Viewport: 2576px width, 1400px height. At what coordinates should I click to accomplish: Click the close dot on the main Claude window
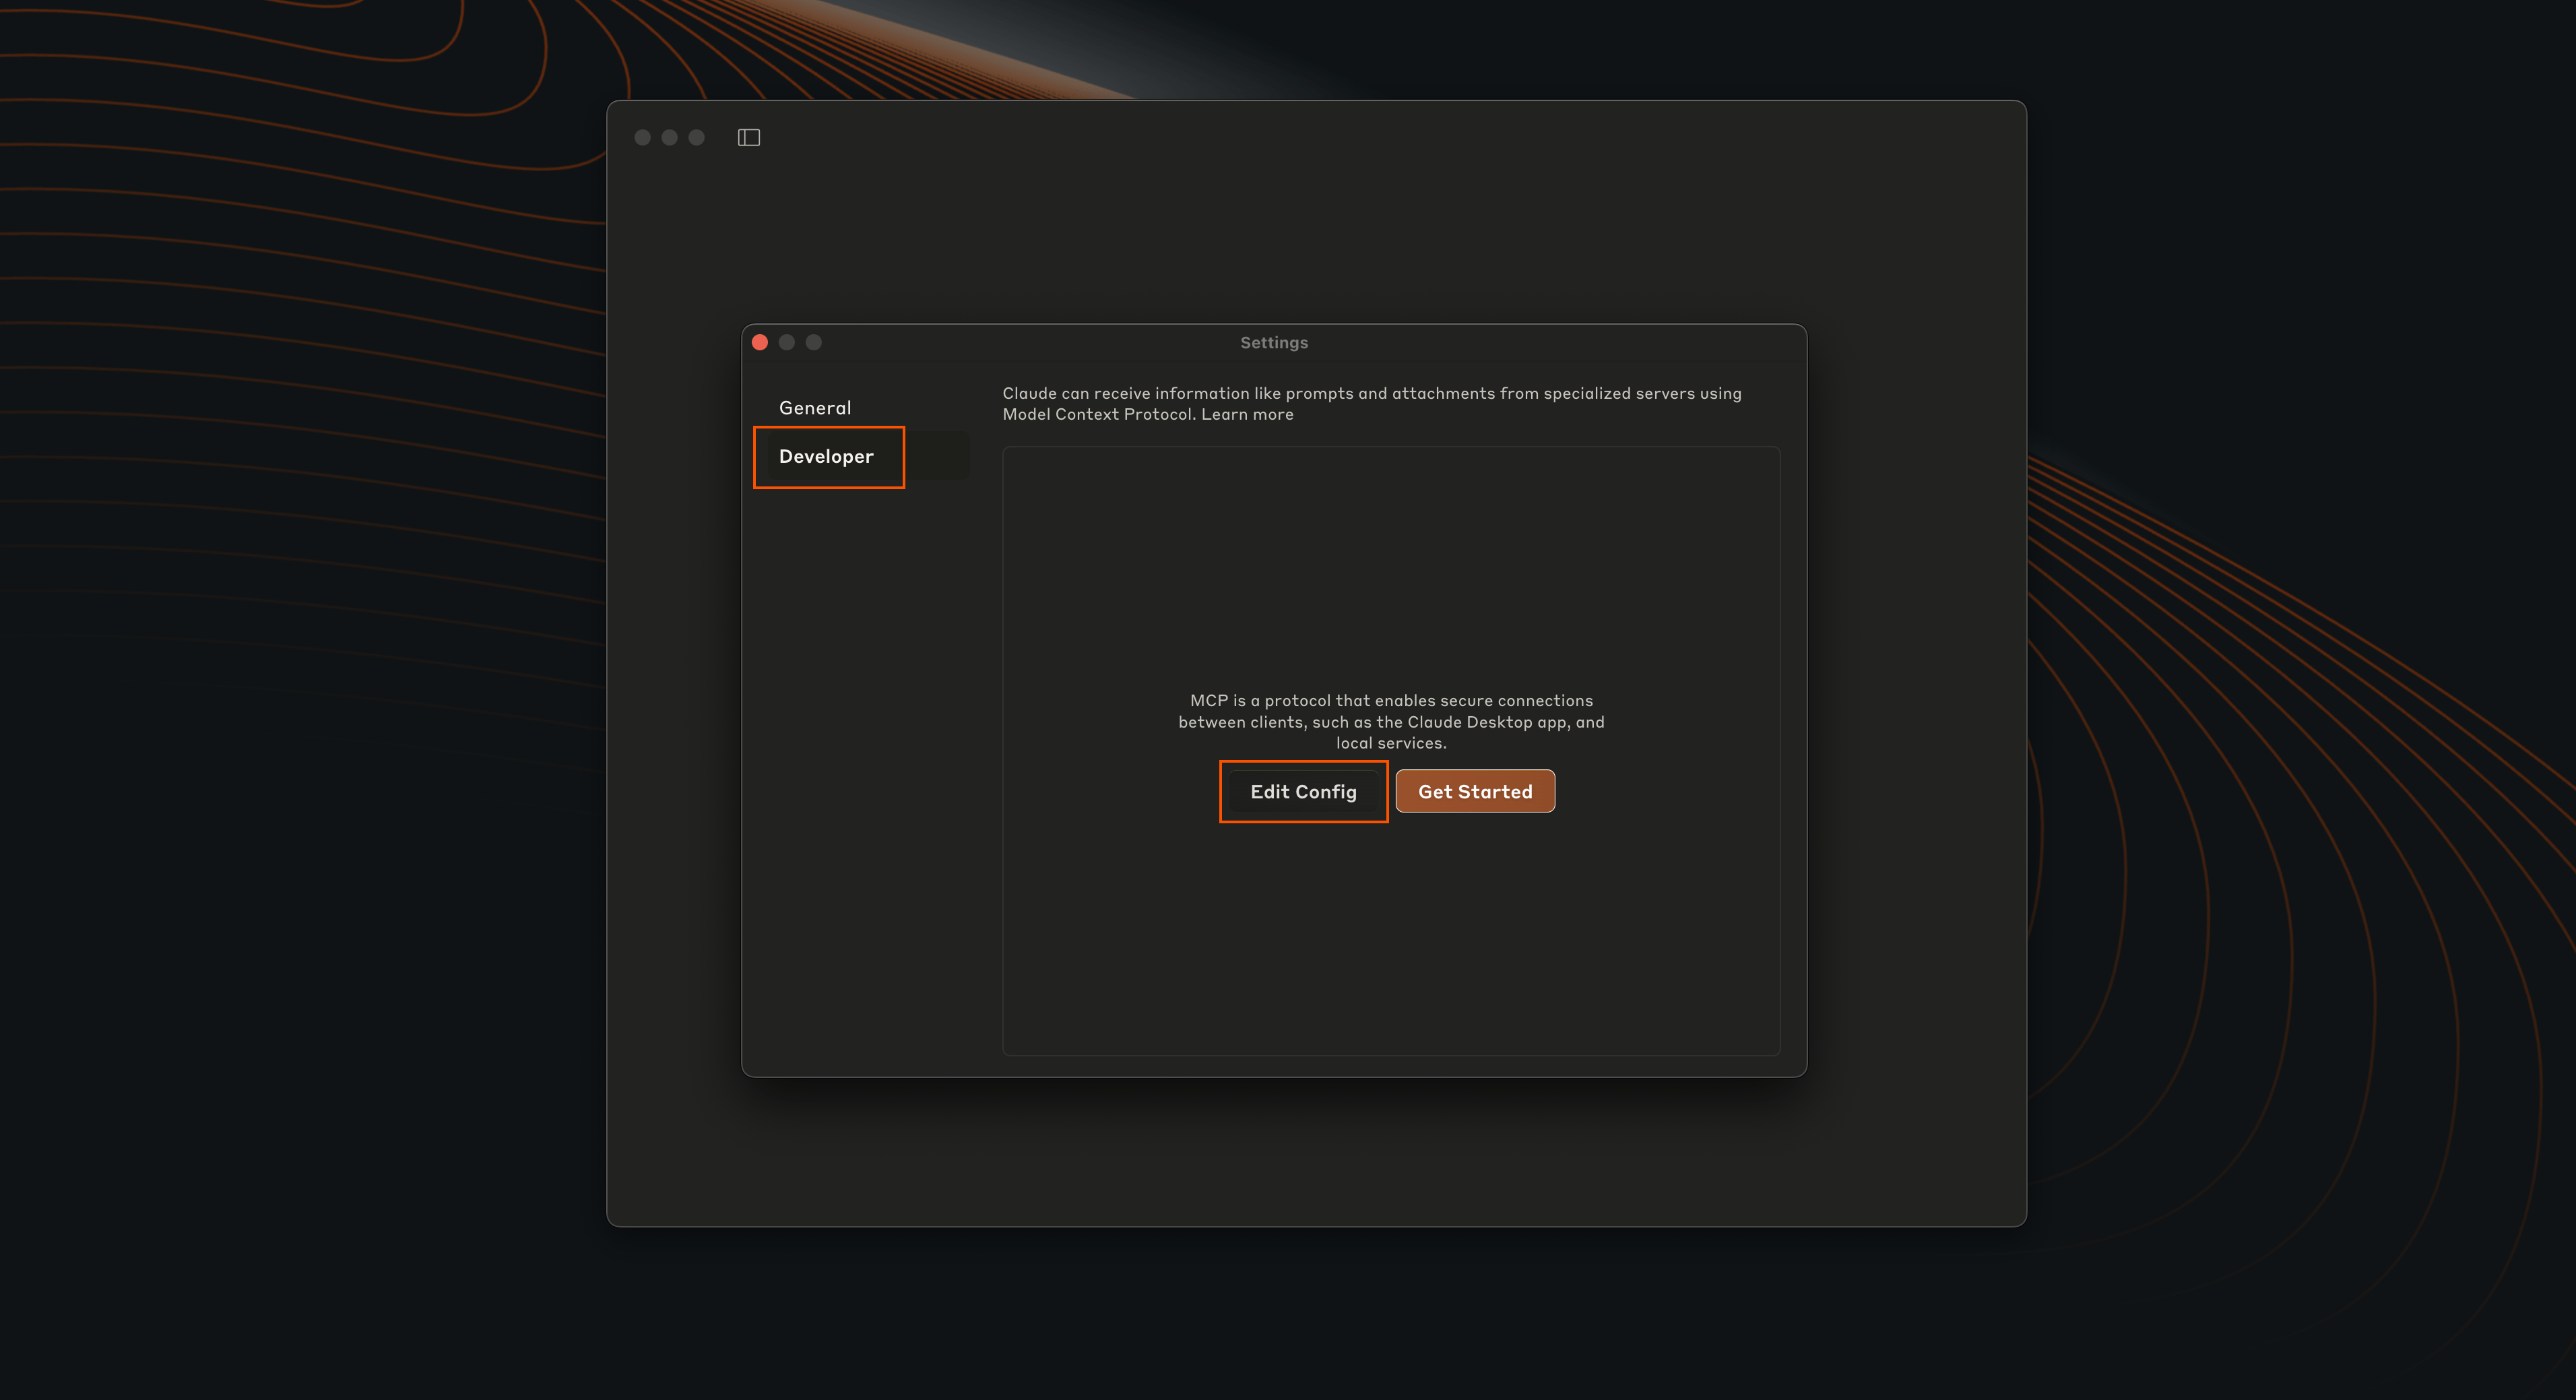click(642, 137)
